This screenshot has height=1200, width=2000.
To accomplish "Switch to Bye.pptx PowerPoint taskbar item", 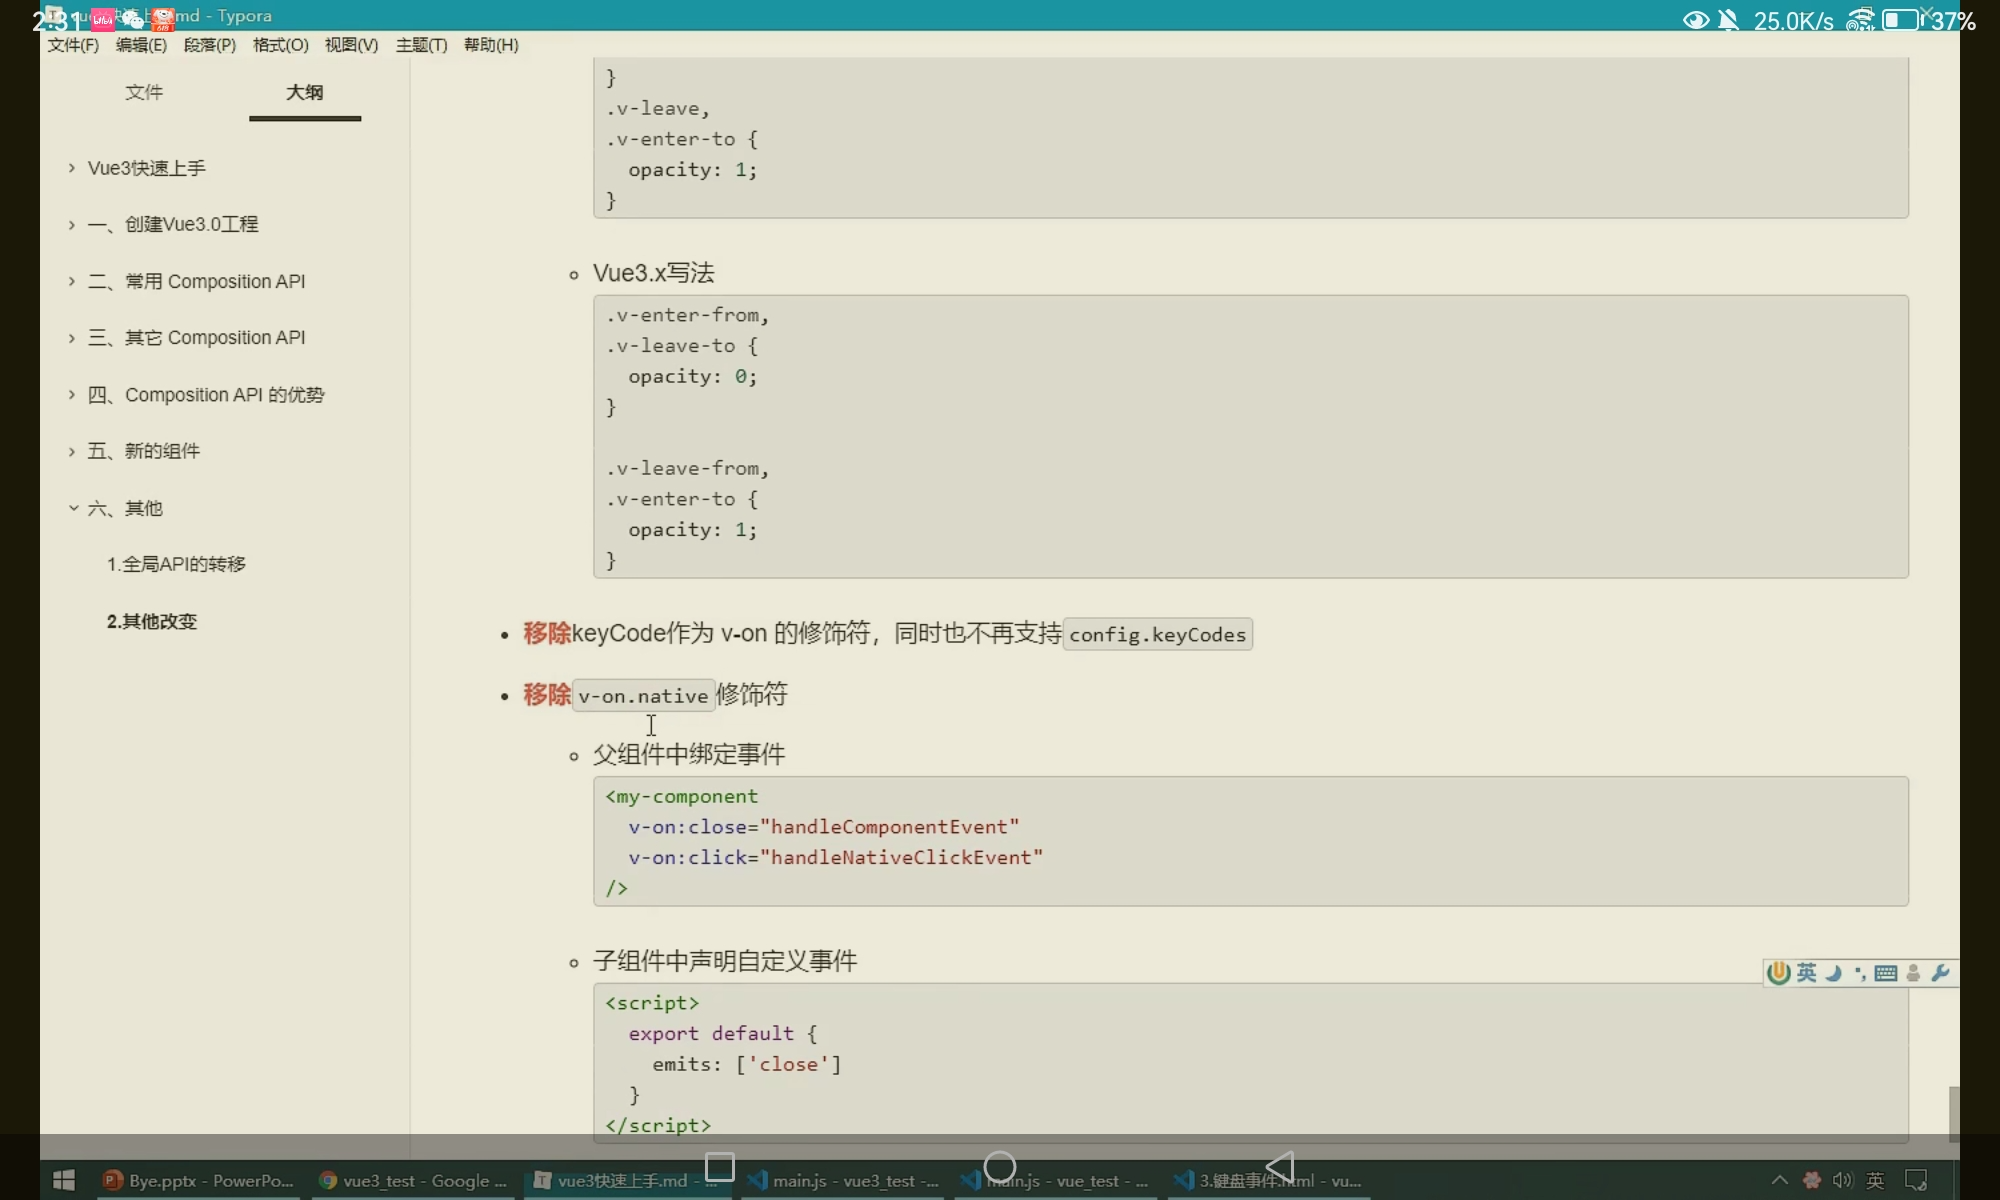I will click(x=198, y=1180).
